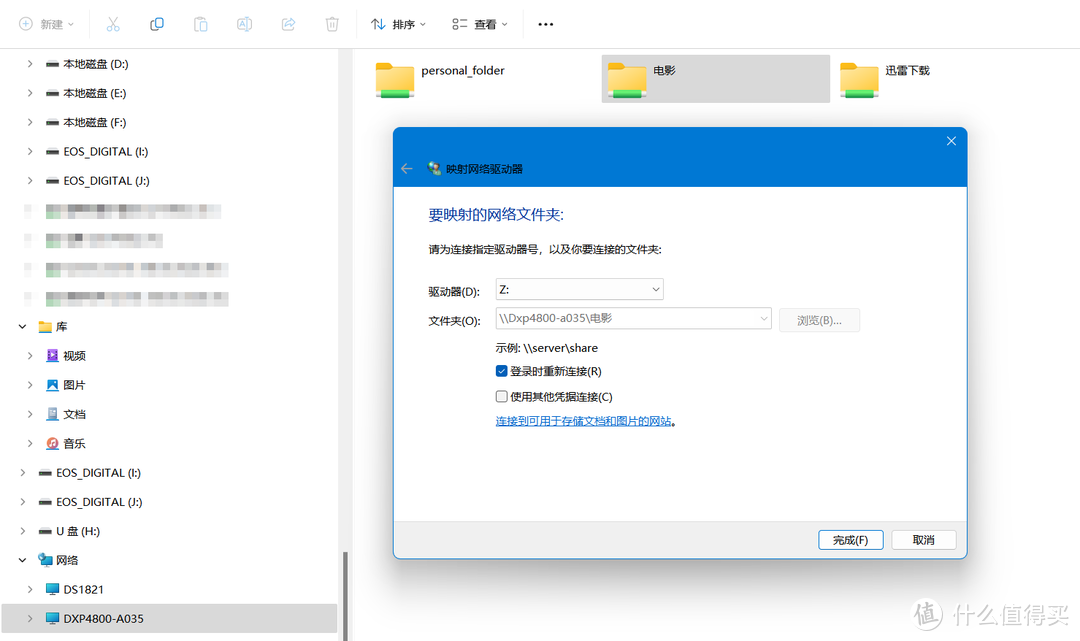Click the Share icon in the toolbar
Viewport: 1080px width, 641px height.
pyautogui.click(x=288, y=23)
